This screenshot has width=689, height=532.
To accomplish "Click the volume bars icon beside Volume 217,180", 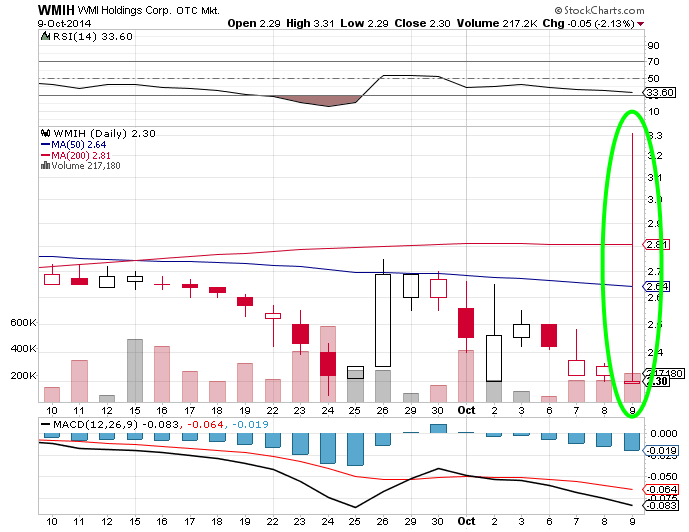I will (x=45, y=166).
